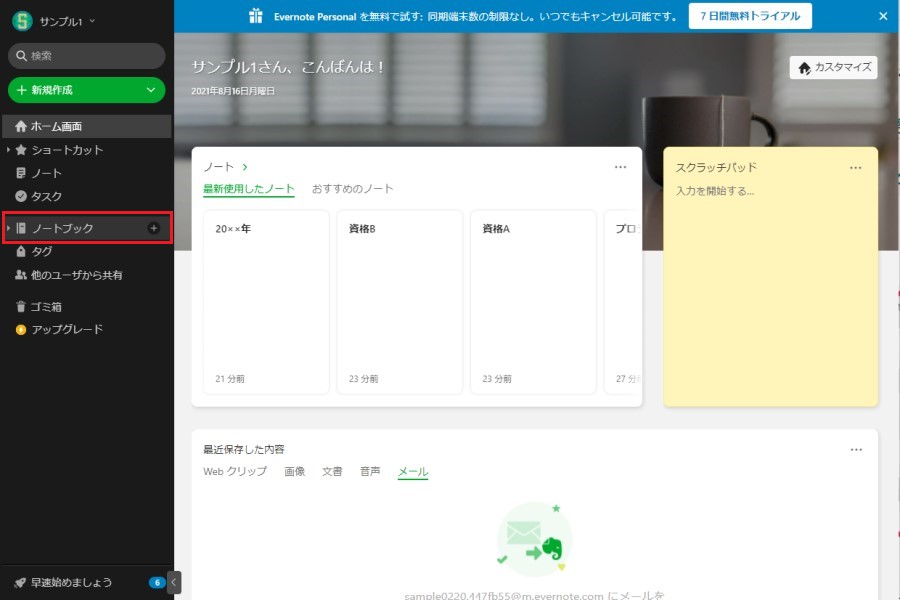Expand the account menu chevron beside サンプル1

coord(92,21)
